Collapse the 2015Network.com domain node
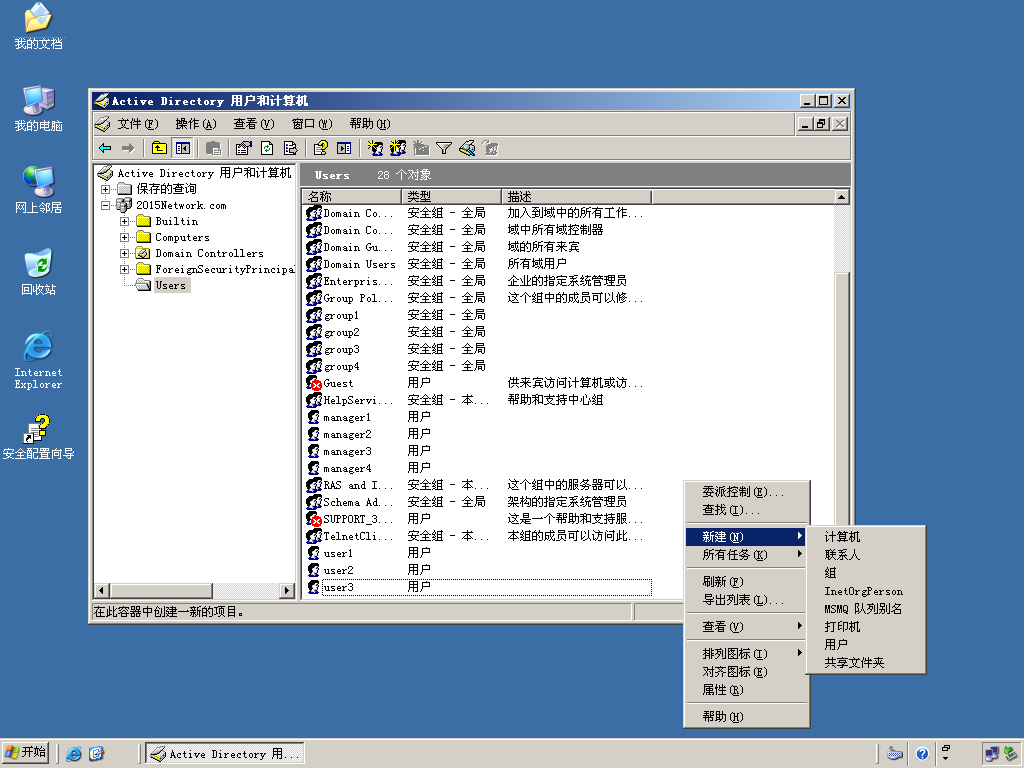 click(x=105, y=205)
